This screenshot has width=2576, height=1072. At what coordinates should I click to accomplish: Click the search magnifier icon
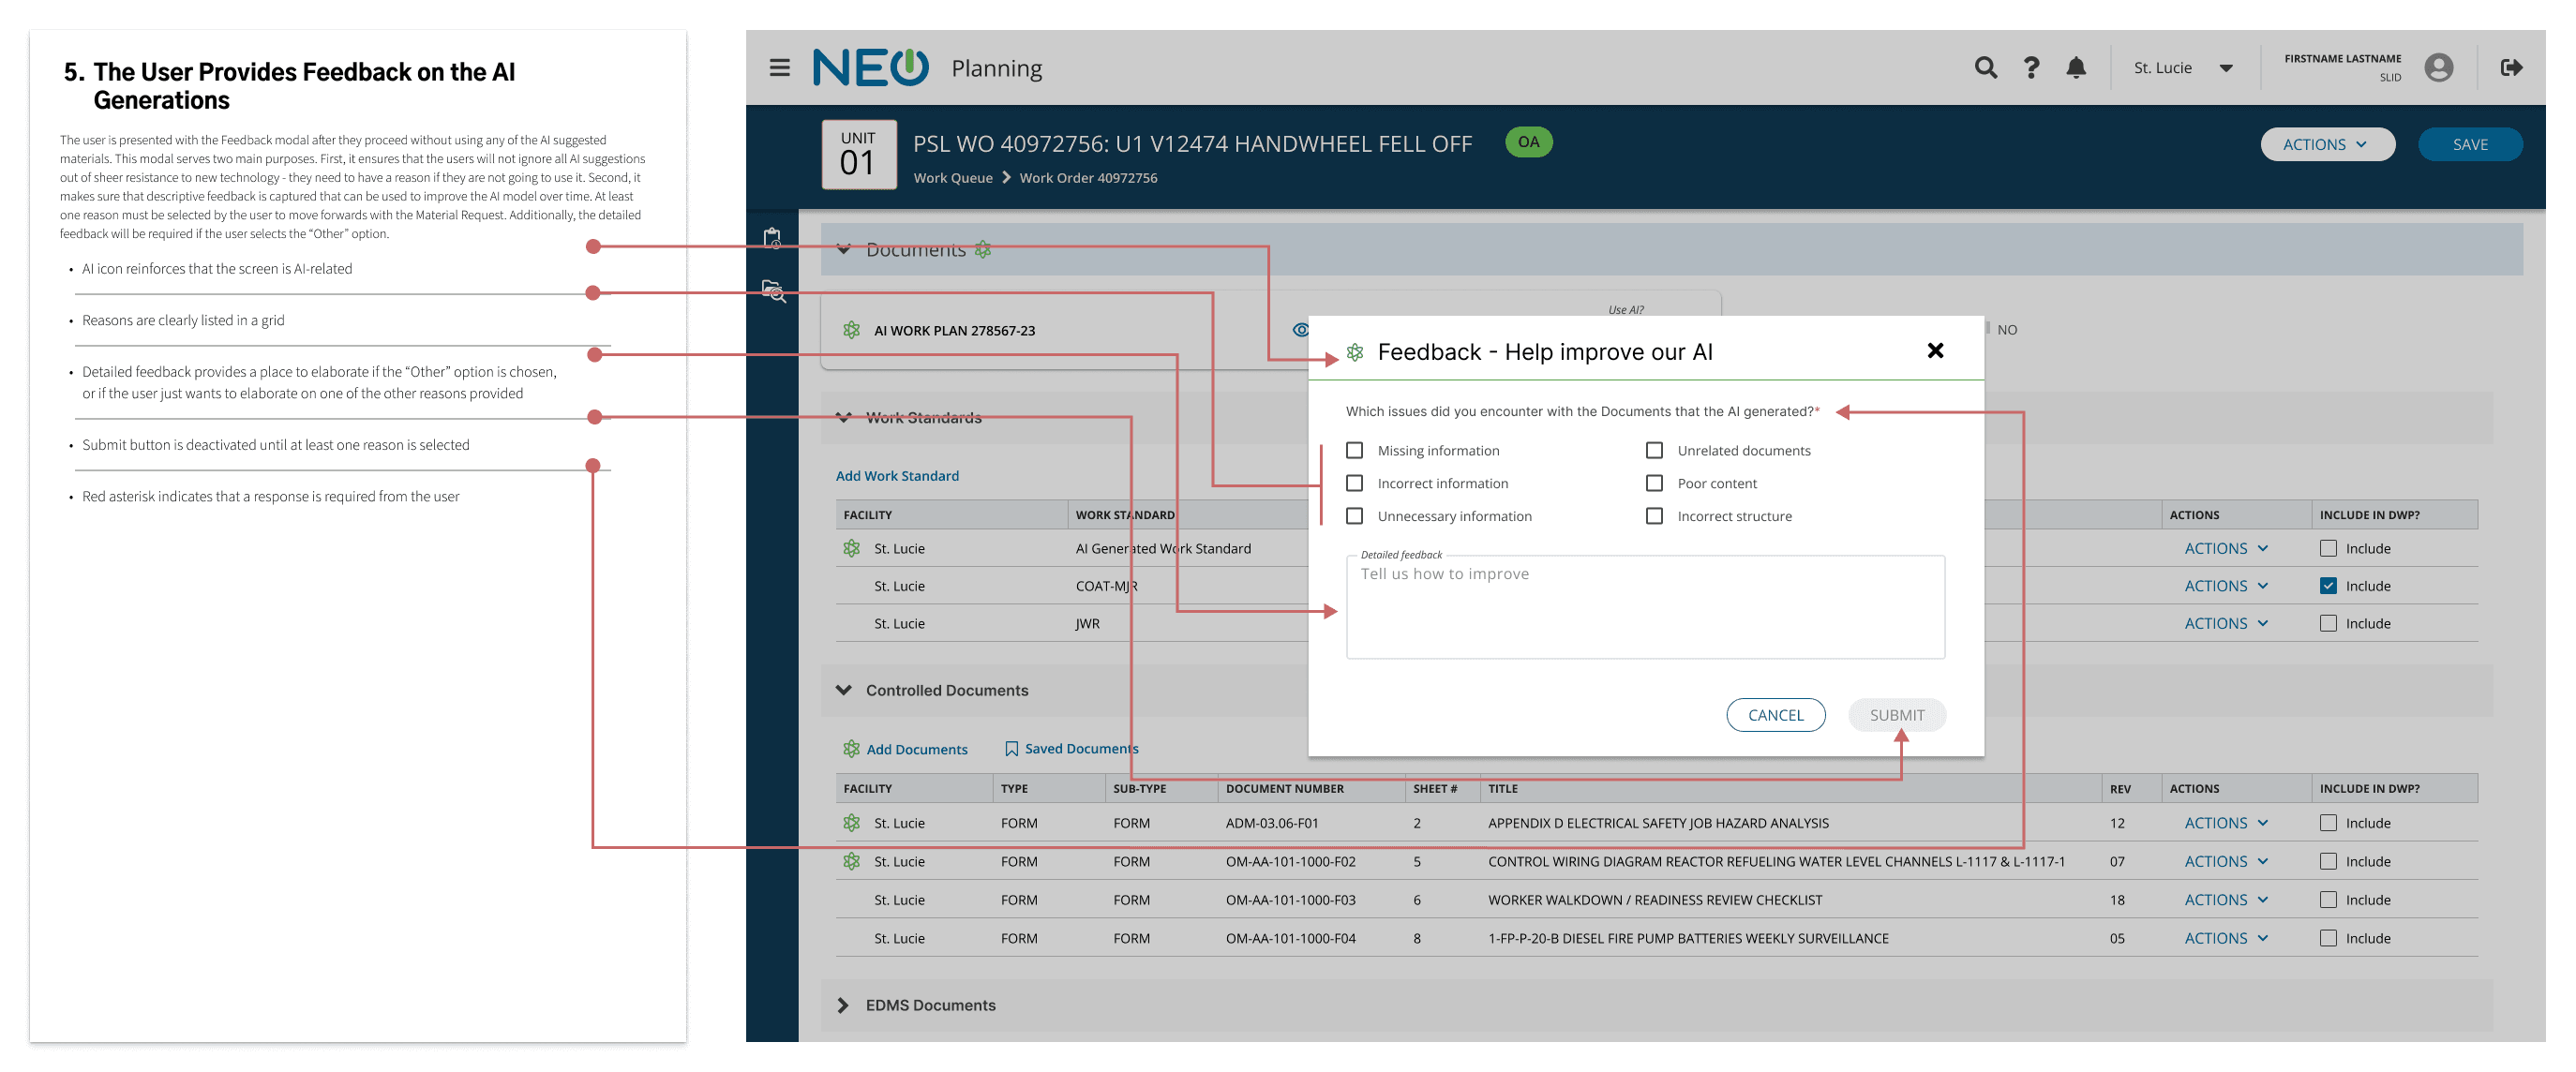pyautogui.click(x=1985, y=68)
